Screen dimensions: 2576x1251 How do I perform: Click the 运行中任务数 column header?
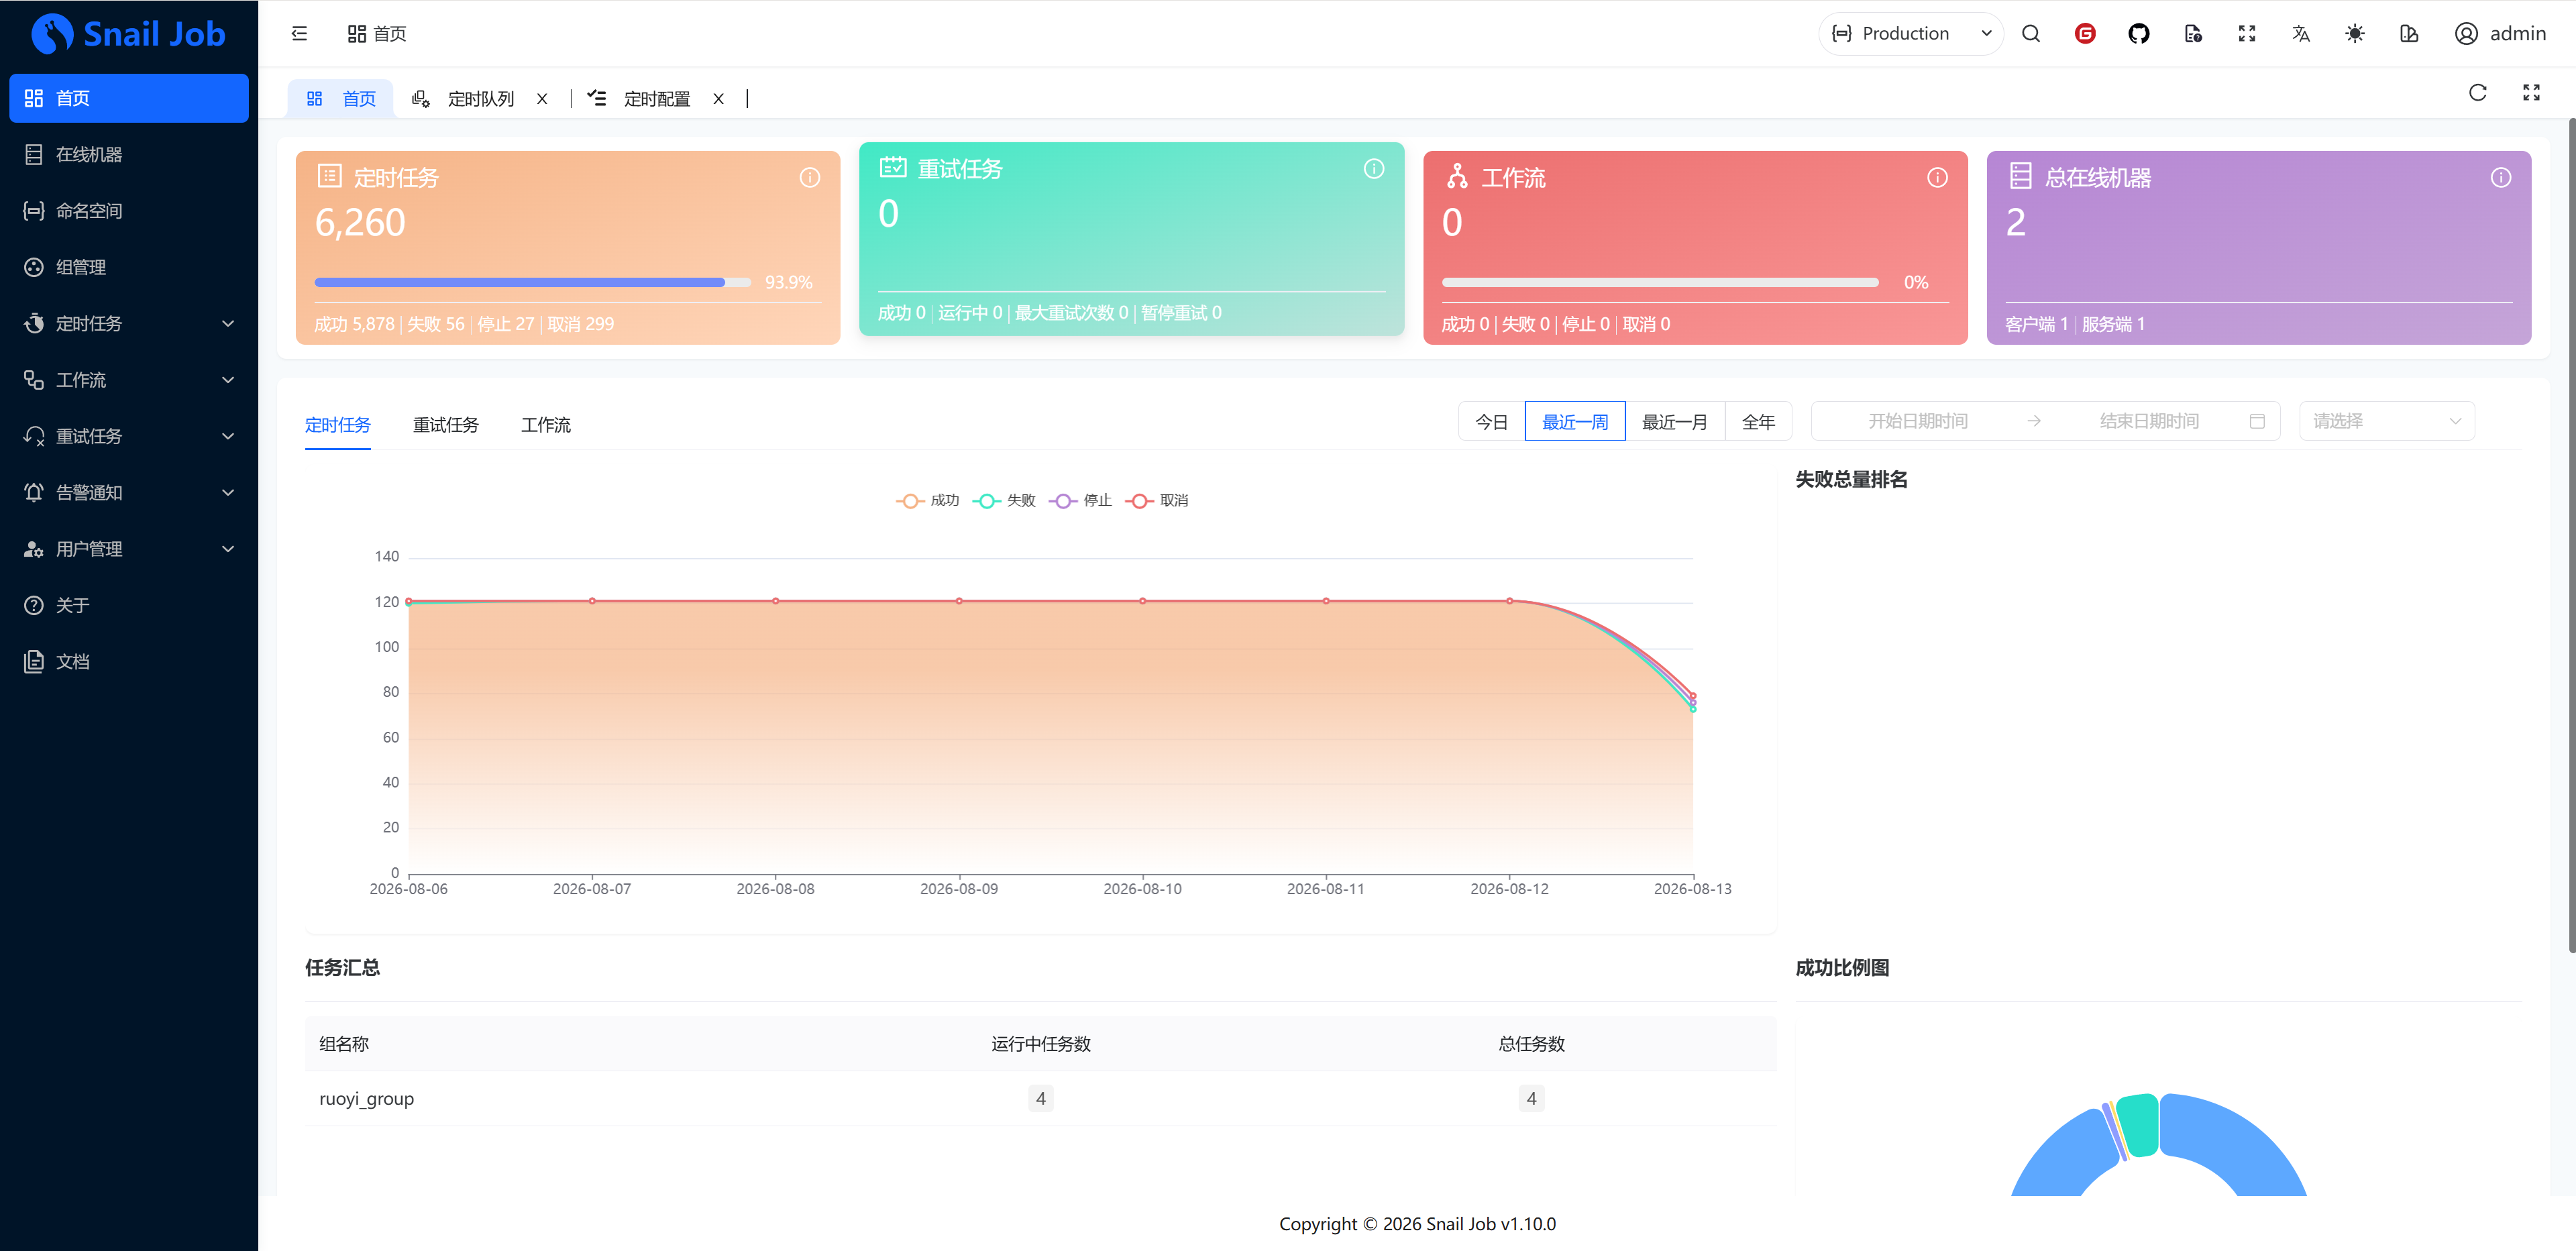(x=1041, y=1044)
